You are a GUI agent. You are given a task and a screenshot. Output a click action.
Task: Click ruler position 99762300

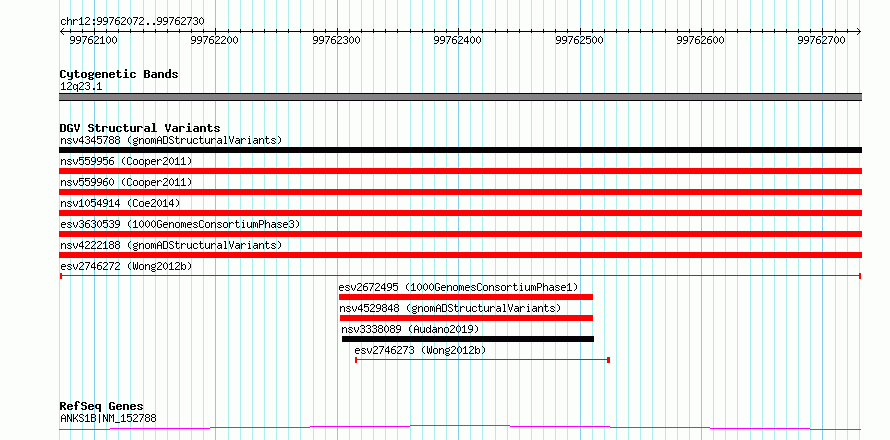(x=337, y=40)
